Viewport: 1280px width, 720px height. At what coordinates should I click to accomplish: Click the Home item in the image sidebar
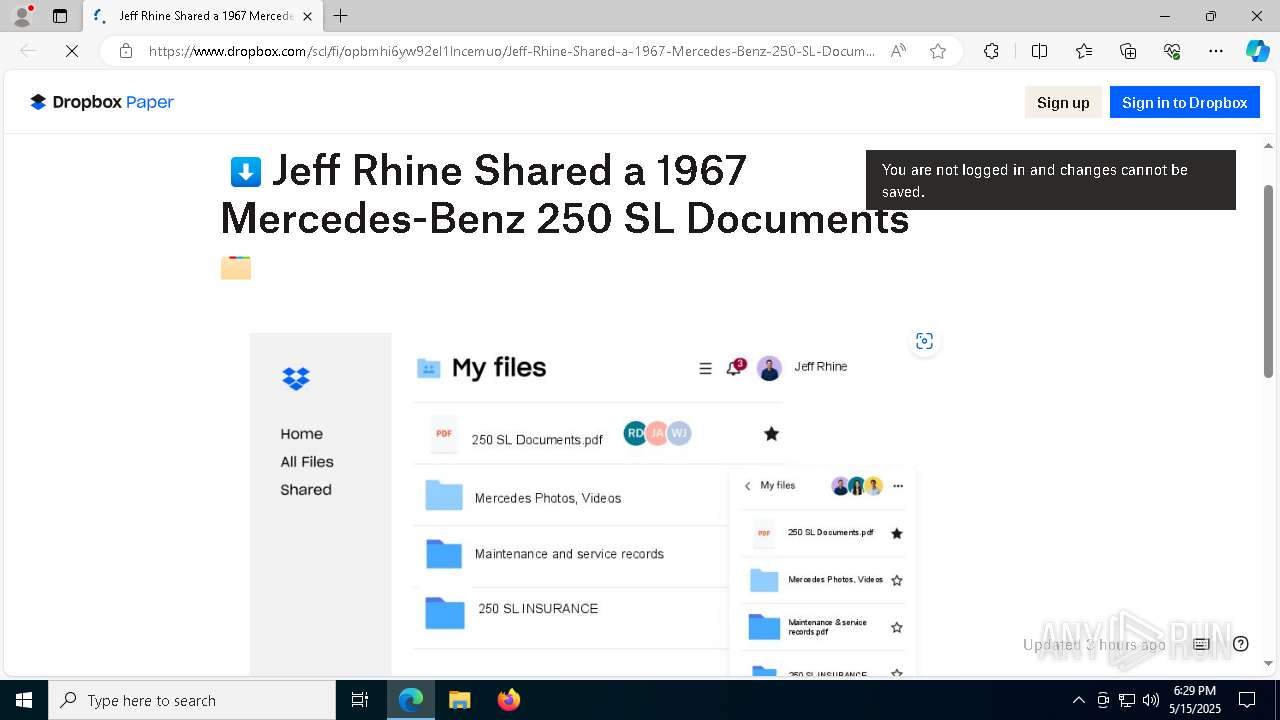coord(302,434)
